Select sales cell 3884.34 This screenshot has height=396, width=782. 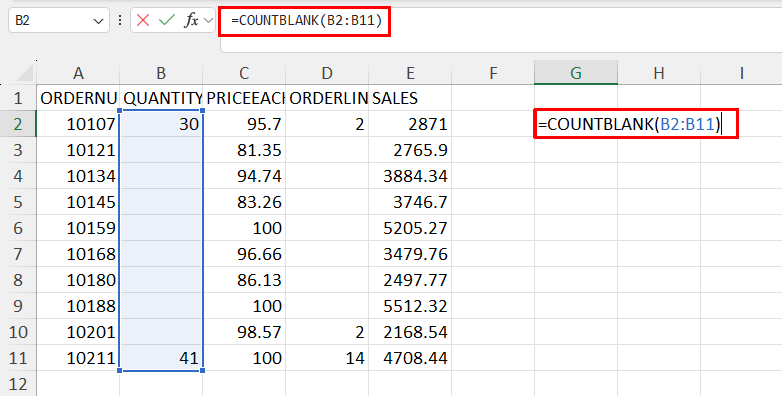coord(410,176)
